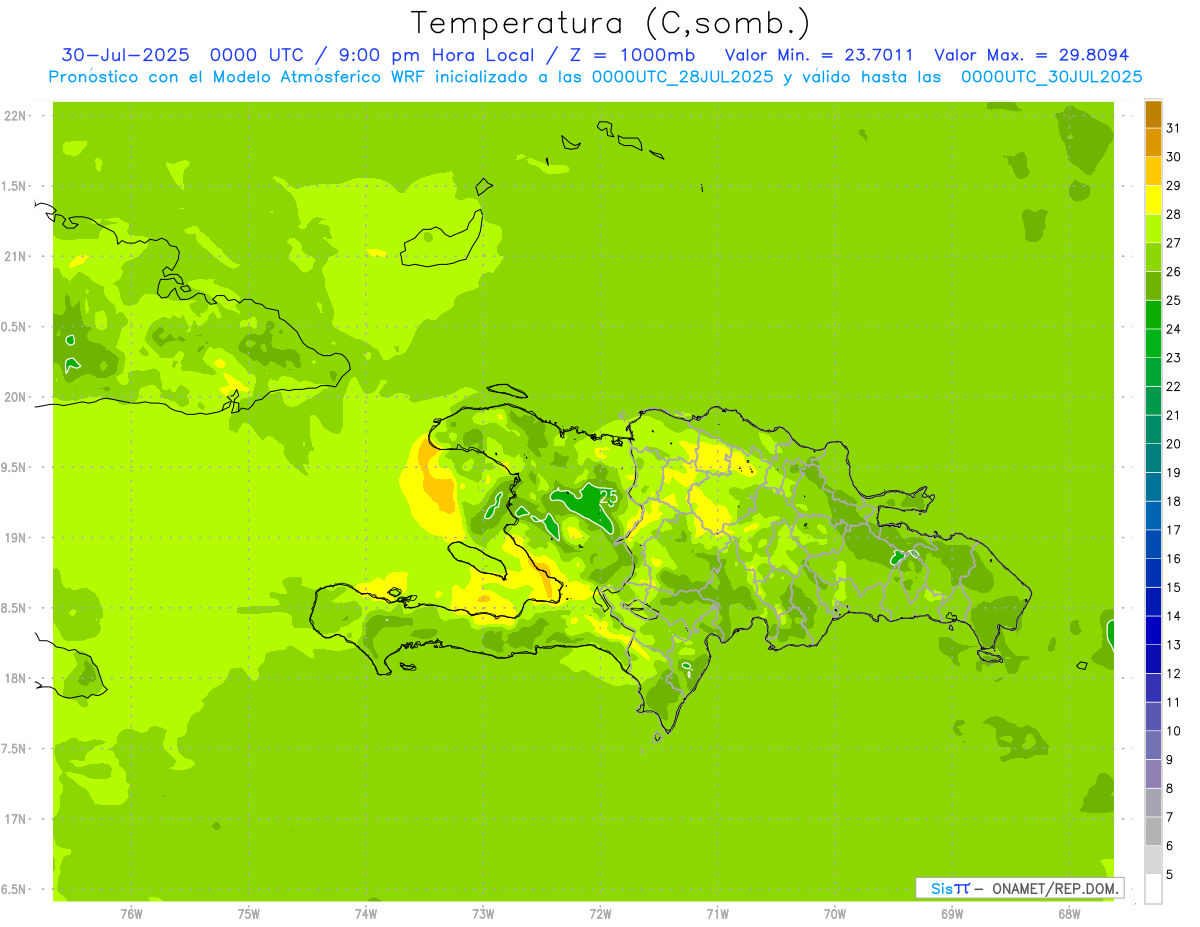Click legend value '20'
The height and width of the screenshot is (927, 1200).
(x=1173, y=444)
